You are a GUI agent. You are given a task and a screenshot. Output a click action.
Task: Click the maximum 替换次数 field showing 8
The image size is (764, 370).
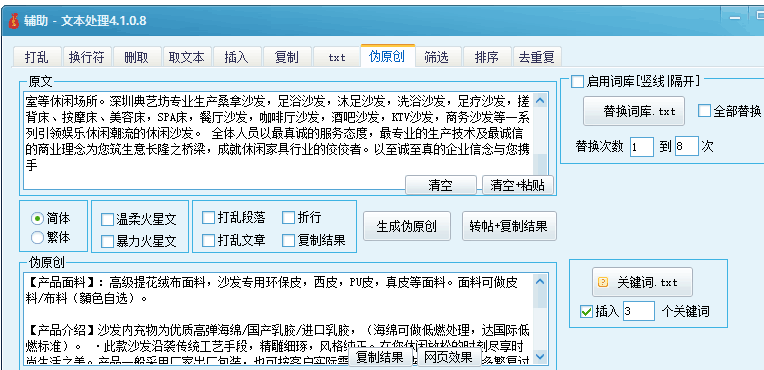pyautogui.click(x=686, y=146)
